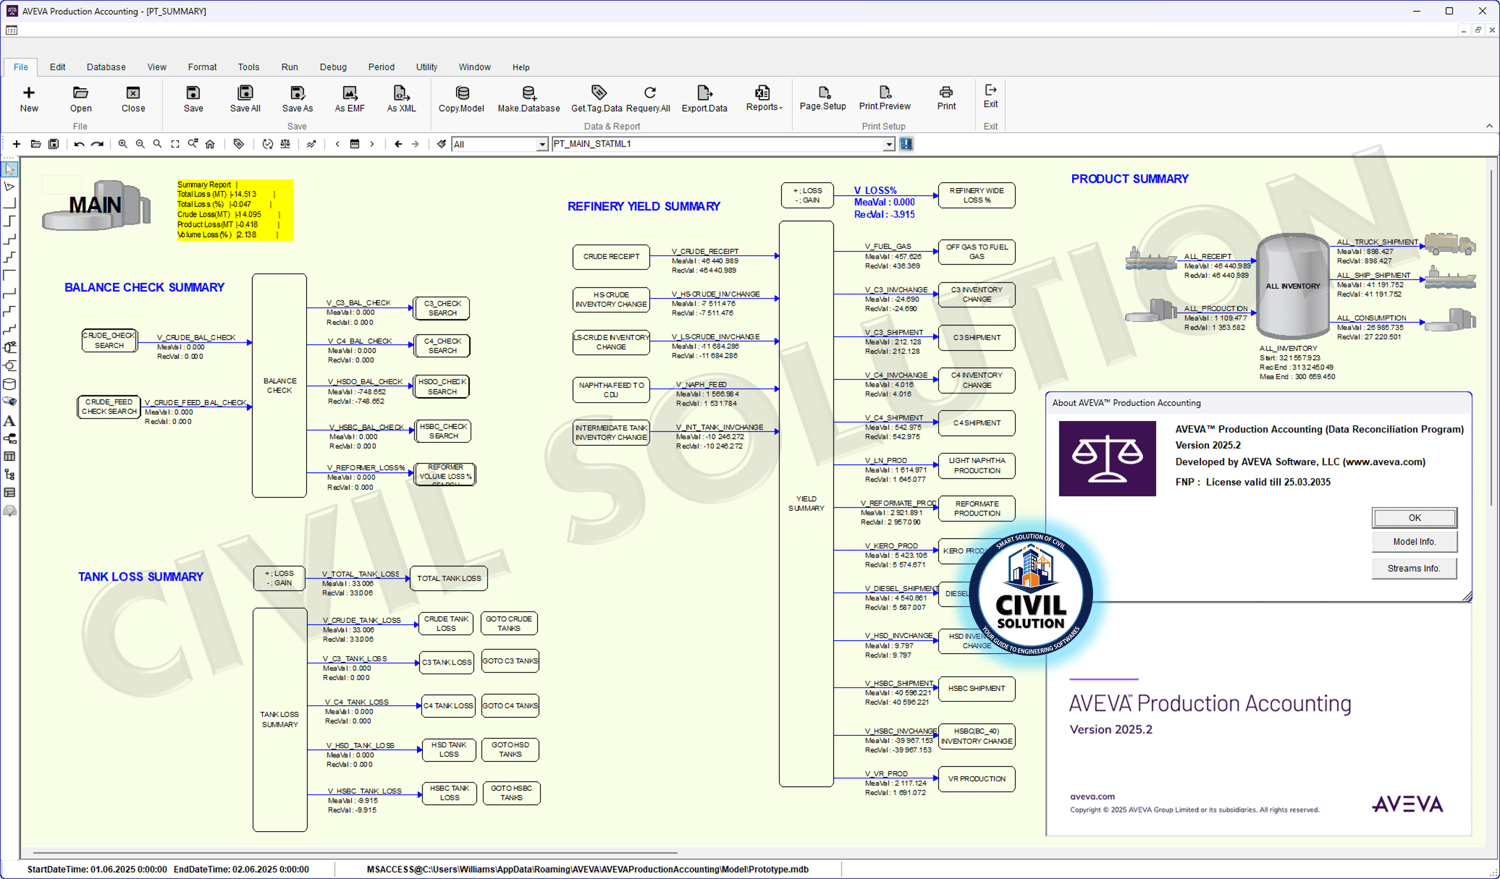
Task: Collapse the ribbon with the chevron
Action: tap(1489, 126)
